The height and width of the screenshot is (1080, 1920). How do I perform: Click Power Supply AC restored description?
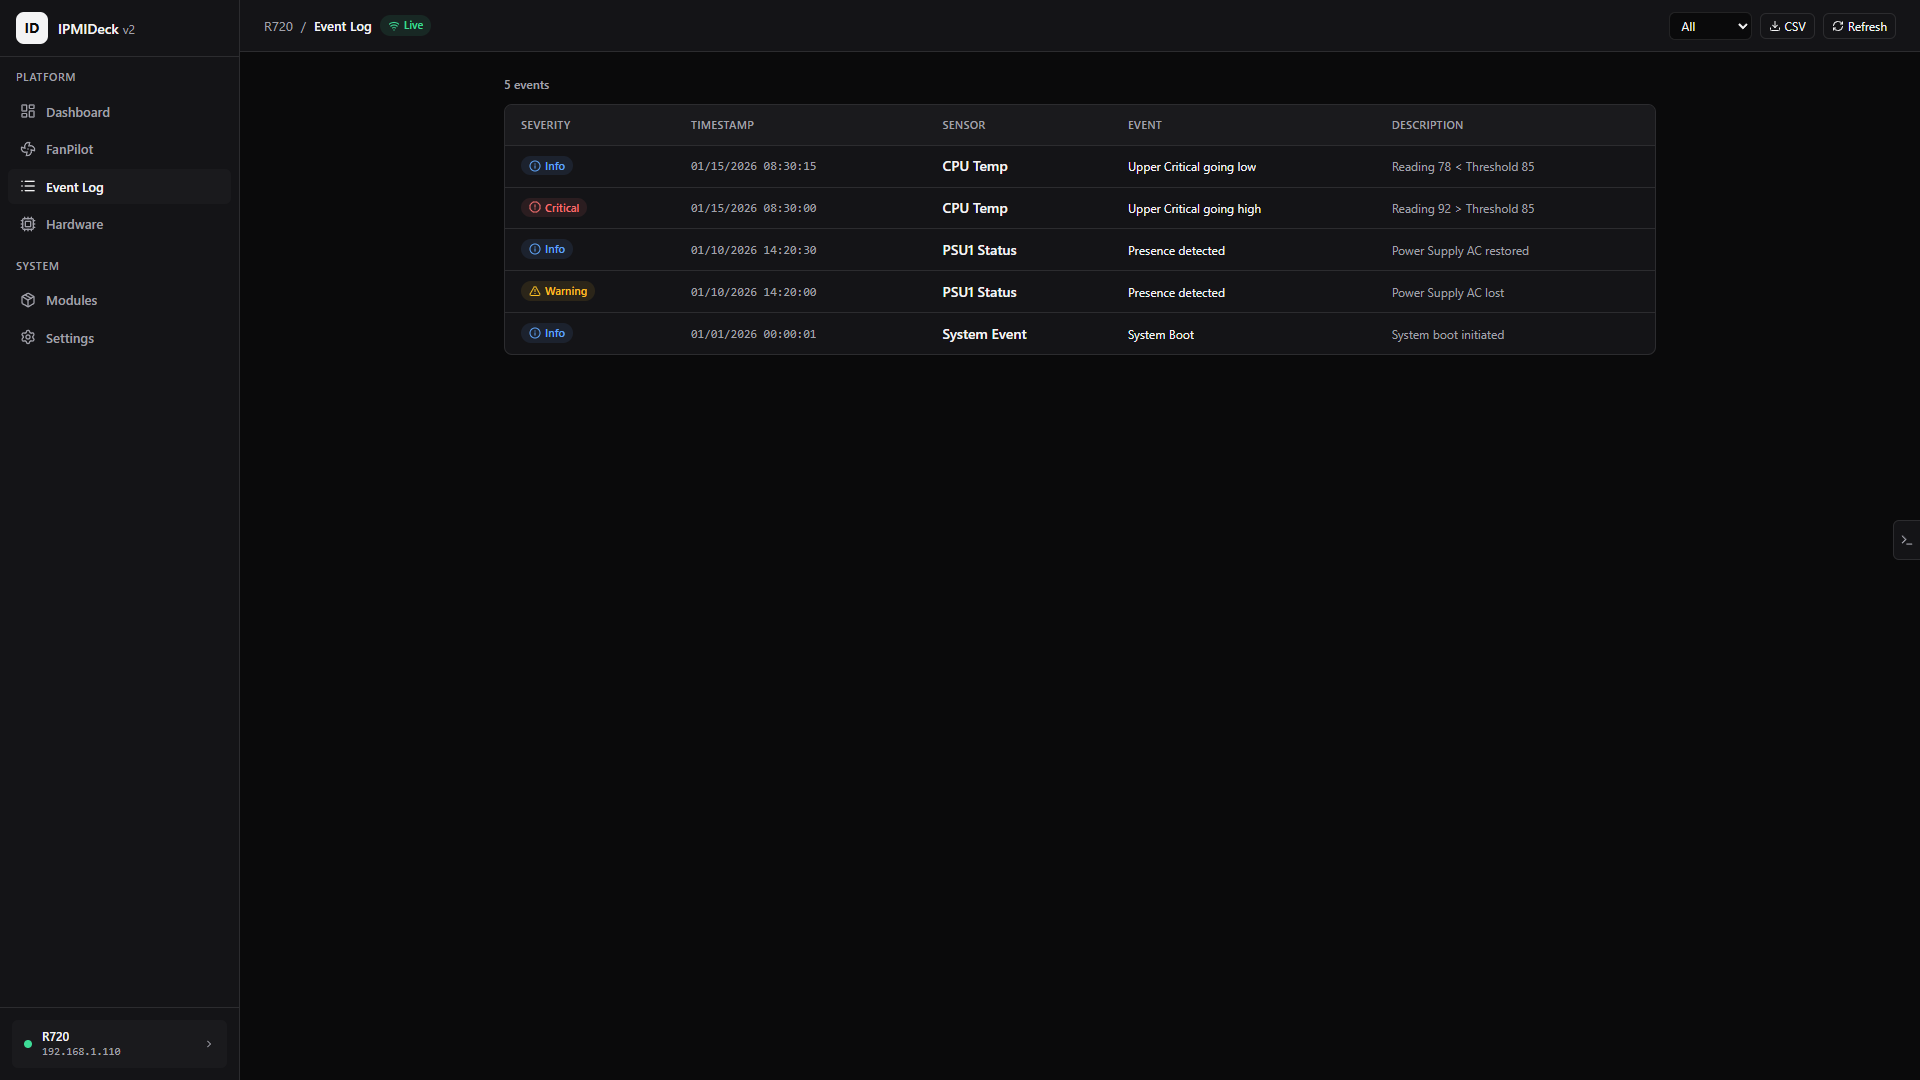[1460, 251]
